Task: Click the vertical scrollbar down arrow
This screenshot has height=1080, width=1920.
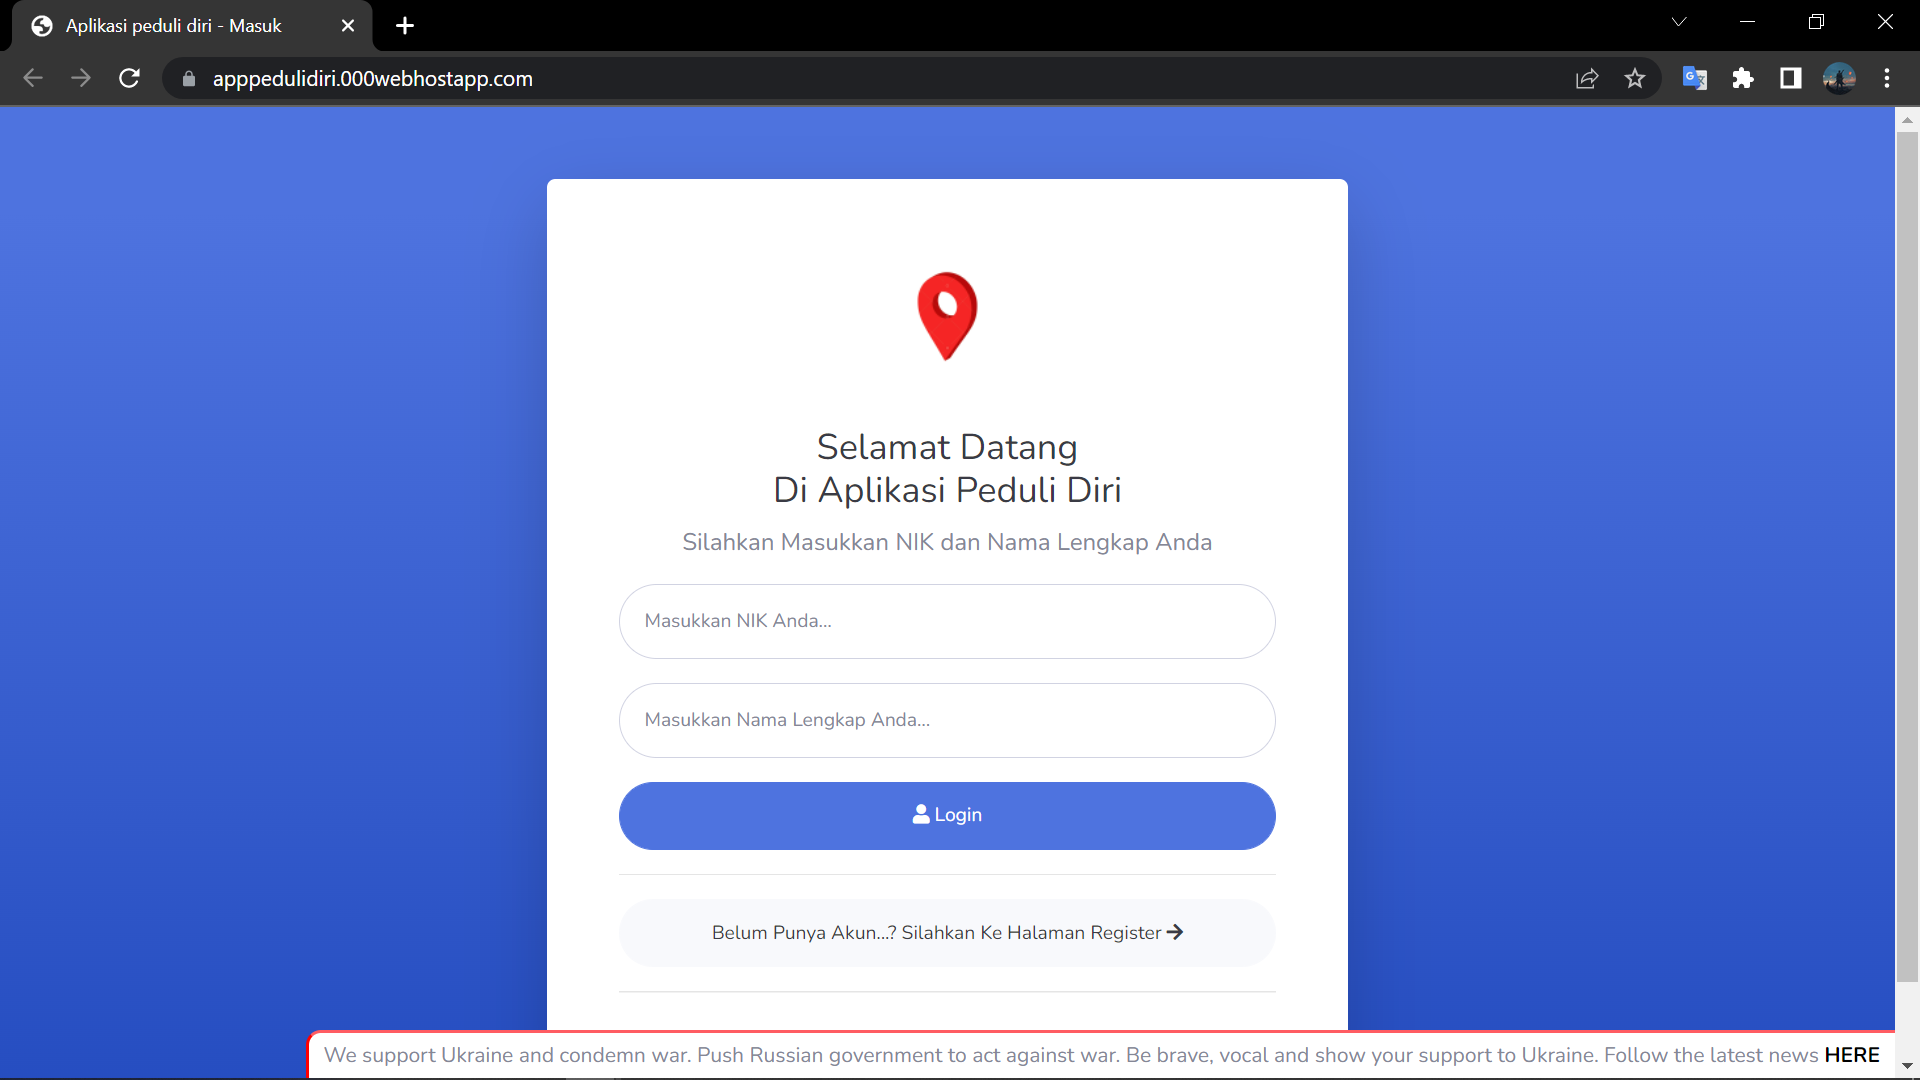Action: 1907,1066
